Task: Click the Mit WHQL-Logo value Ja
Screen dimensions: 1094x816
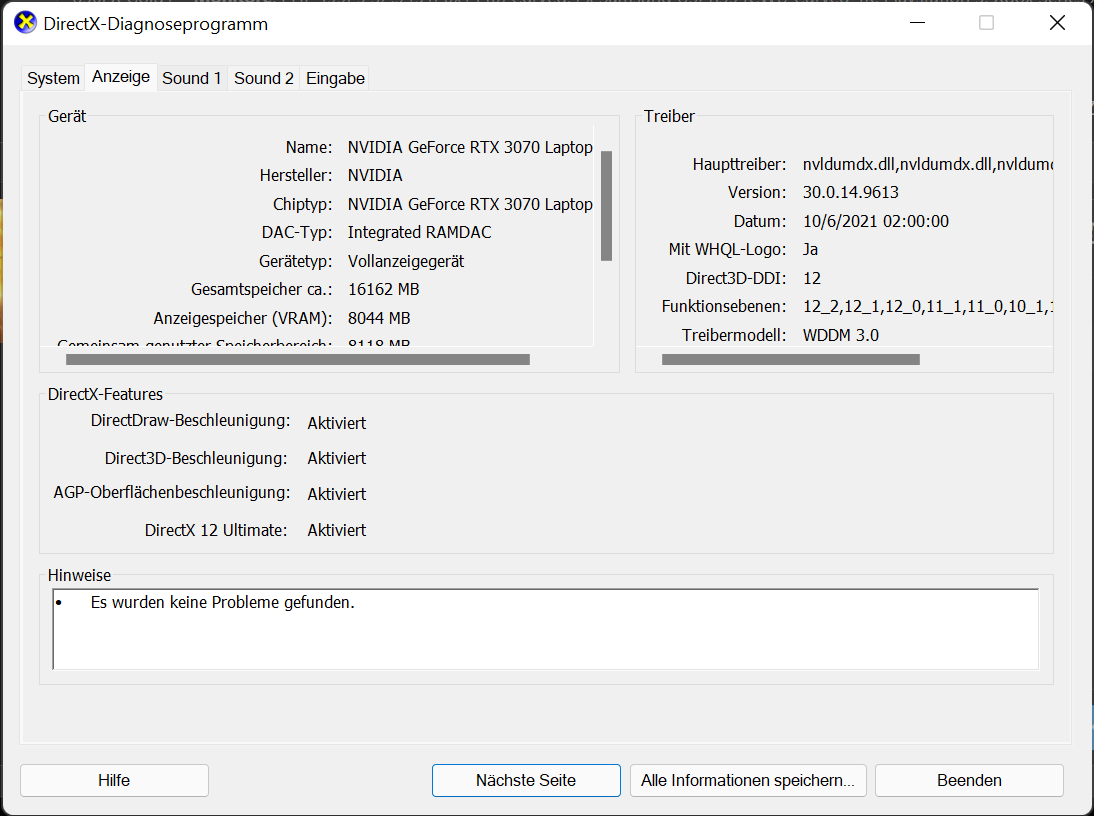Action: coord(810,250)
